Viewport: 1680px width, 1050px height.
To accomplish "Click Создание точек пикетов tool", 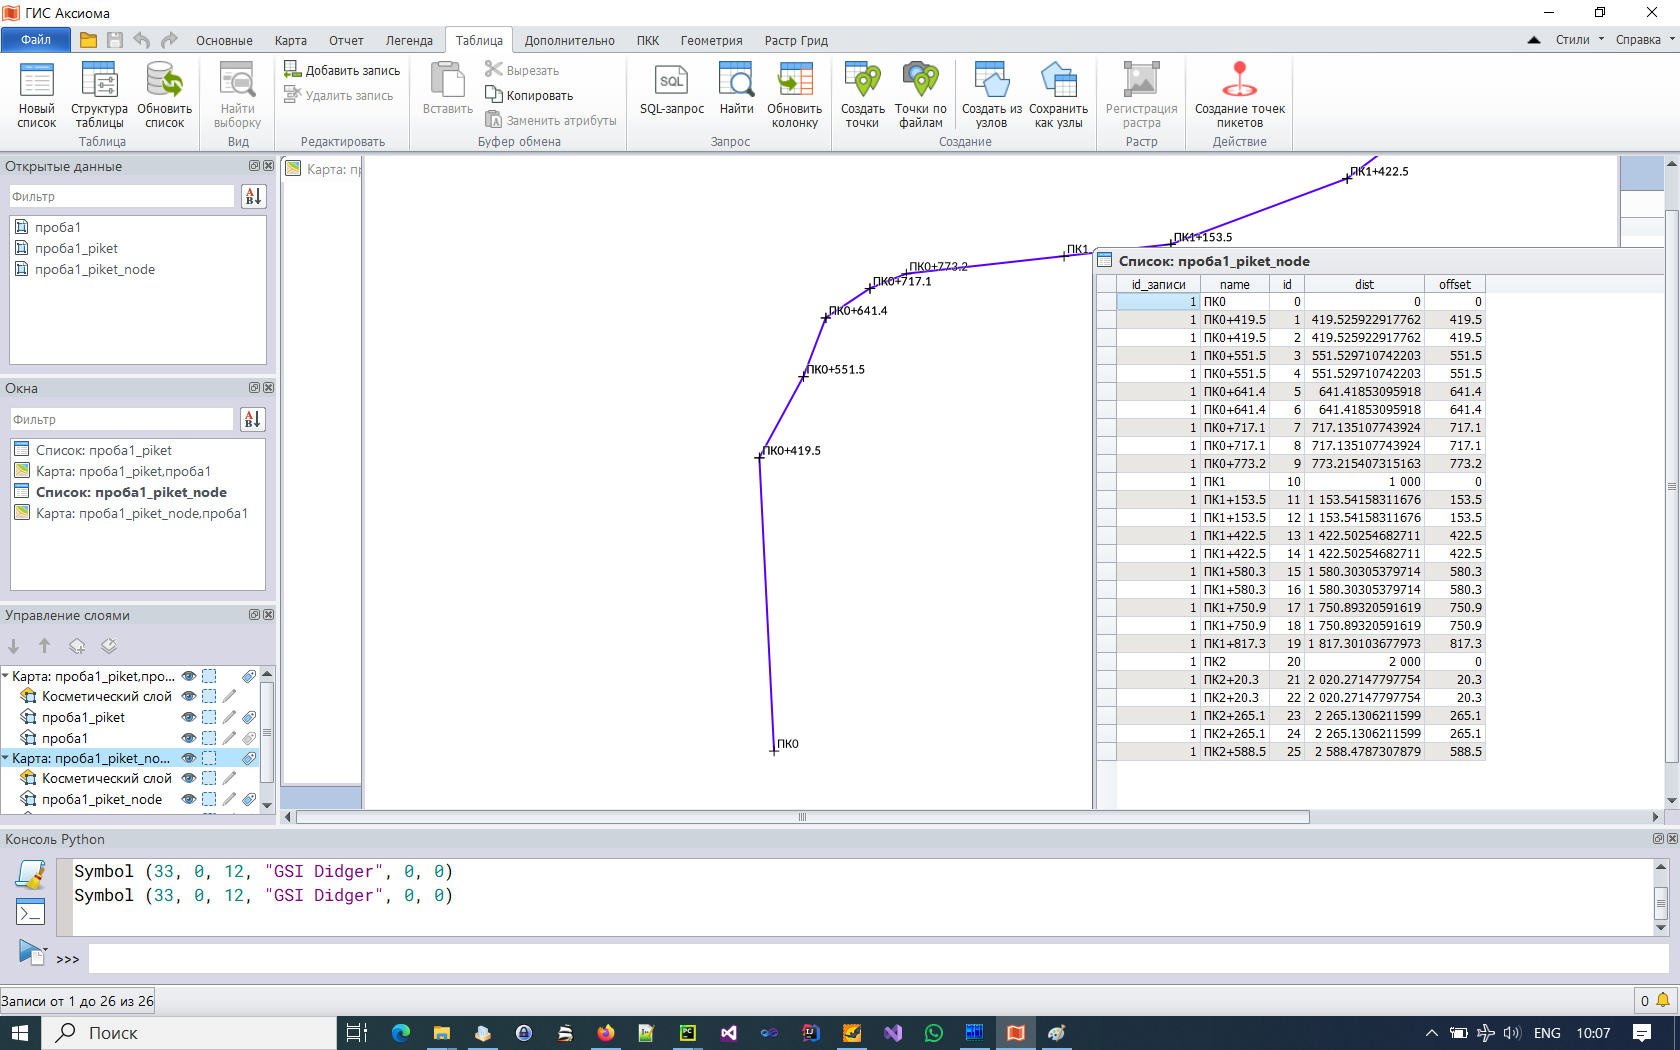I will pyautogui.click(x=1239, y=90).
